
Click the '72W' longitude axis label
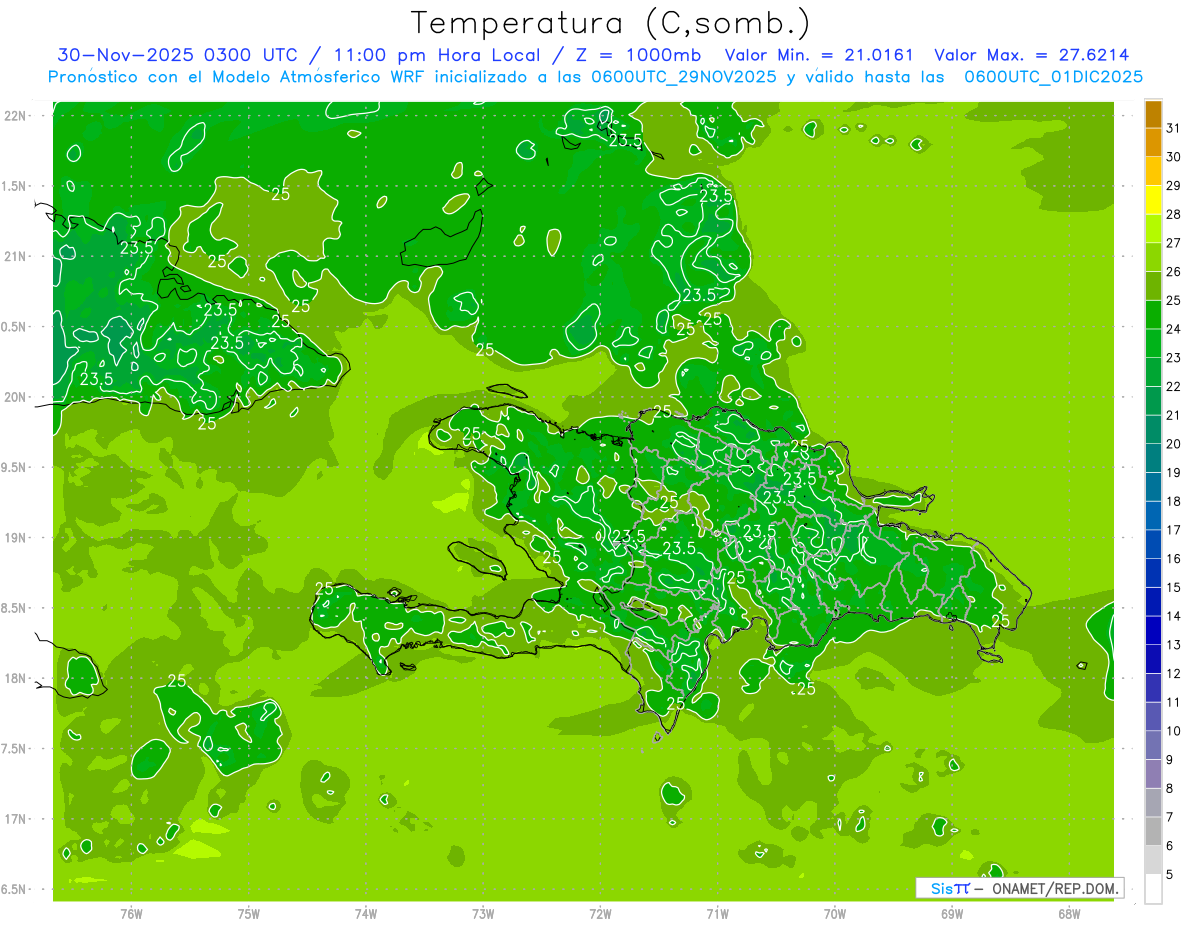(600, 914)
